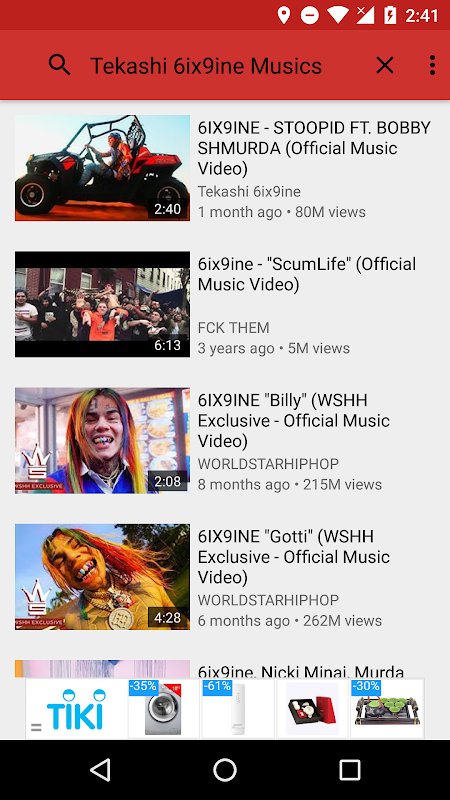This screenshot has height=800, width=450.
Task: Open the "Billy" WSHH video title
Action: (294, 421)
